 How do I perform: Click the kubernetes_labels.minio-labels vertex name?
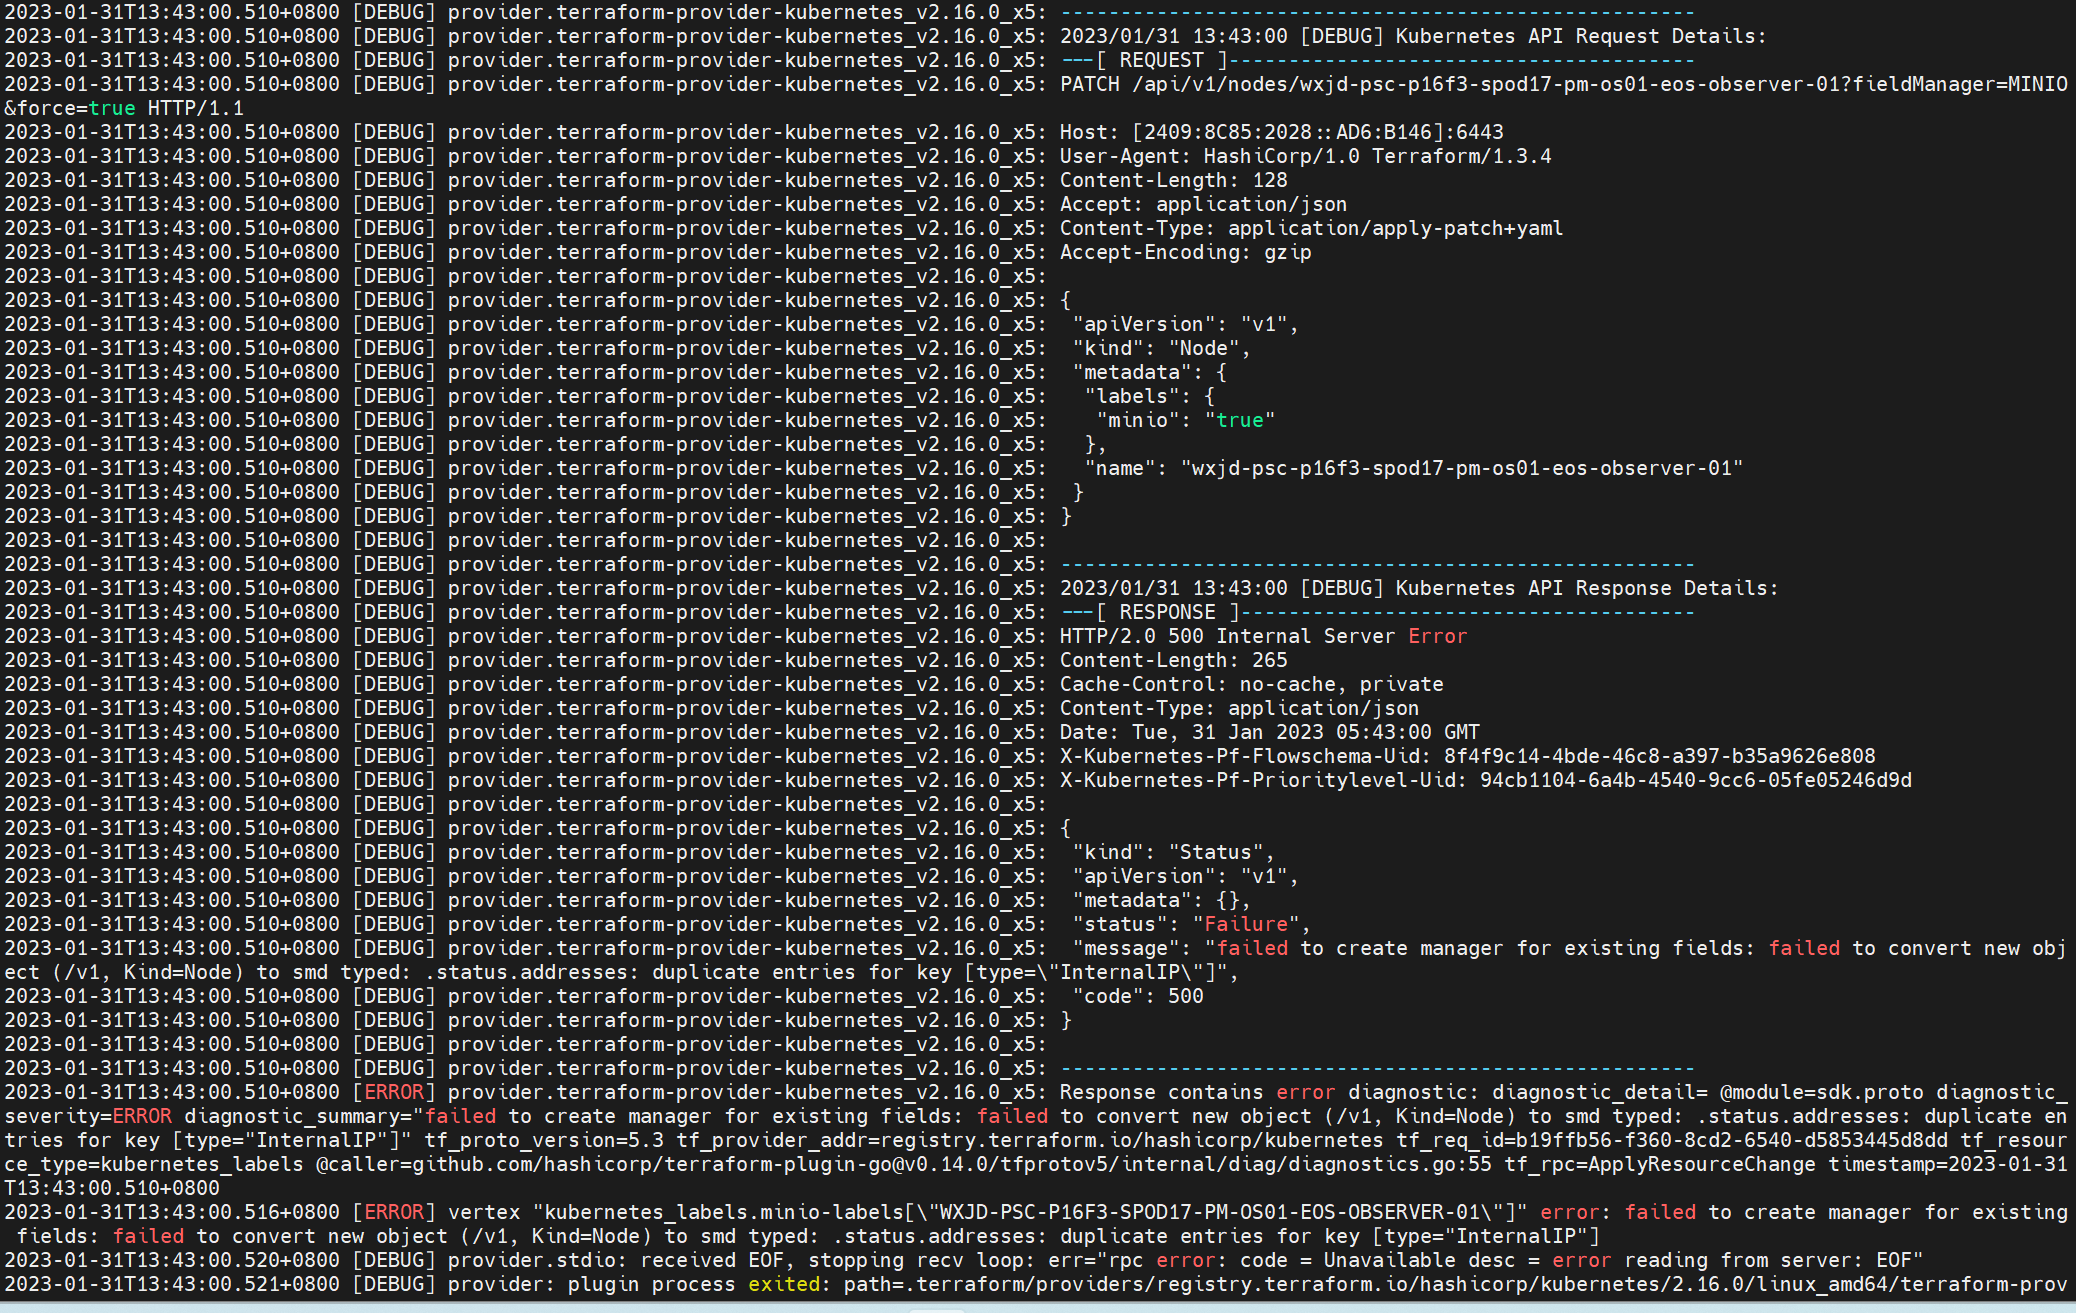click(722, 1212)
